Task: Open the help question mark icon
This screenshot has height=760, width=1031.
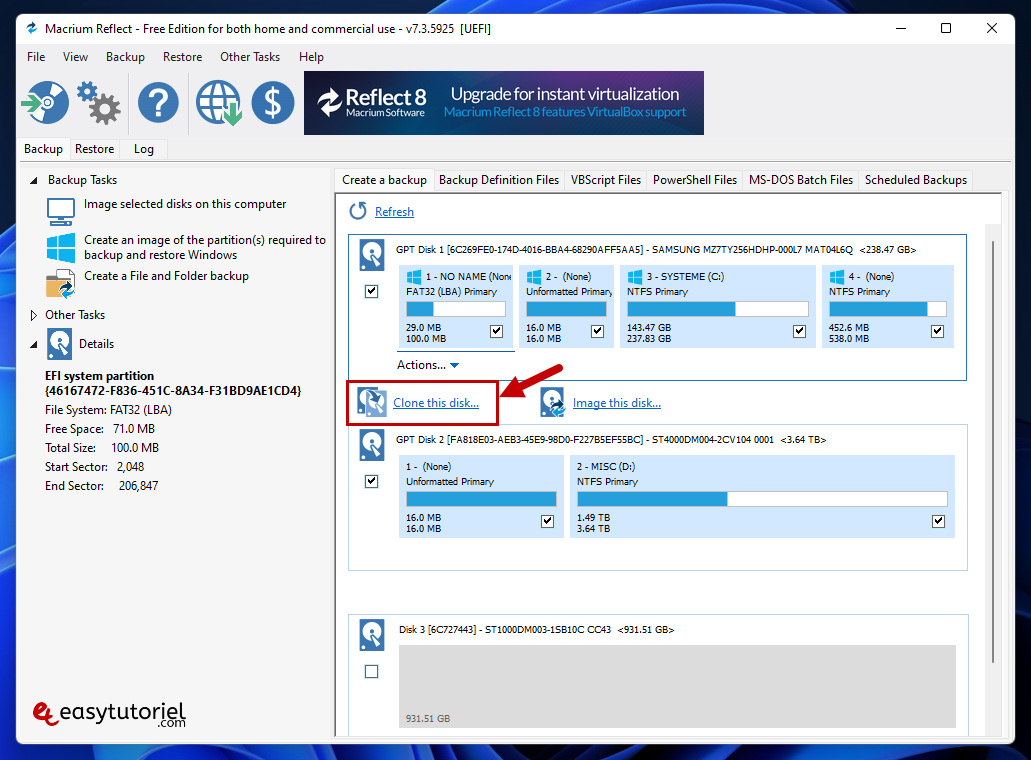Action: [158, 103]
